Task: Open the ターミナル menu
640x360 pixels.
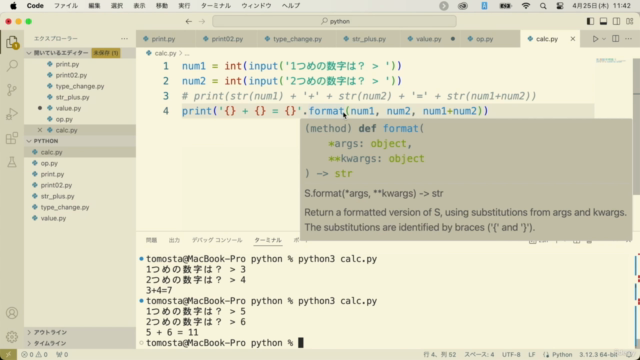Action: (x=216, y=6)
